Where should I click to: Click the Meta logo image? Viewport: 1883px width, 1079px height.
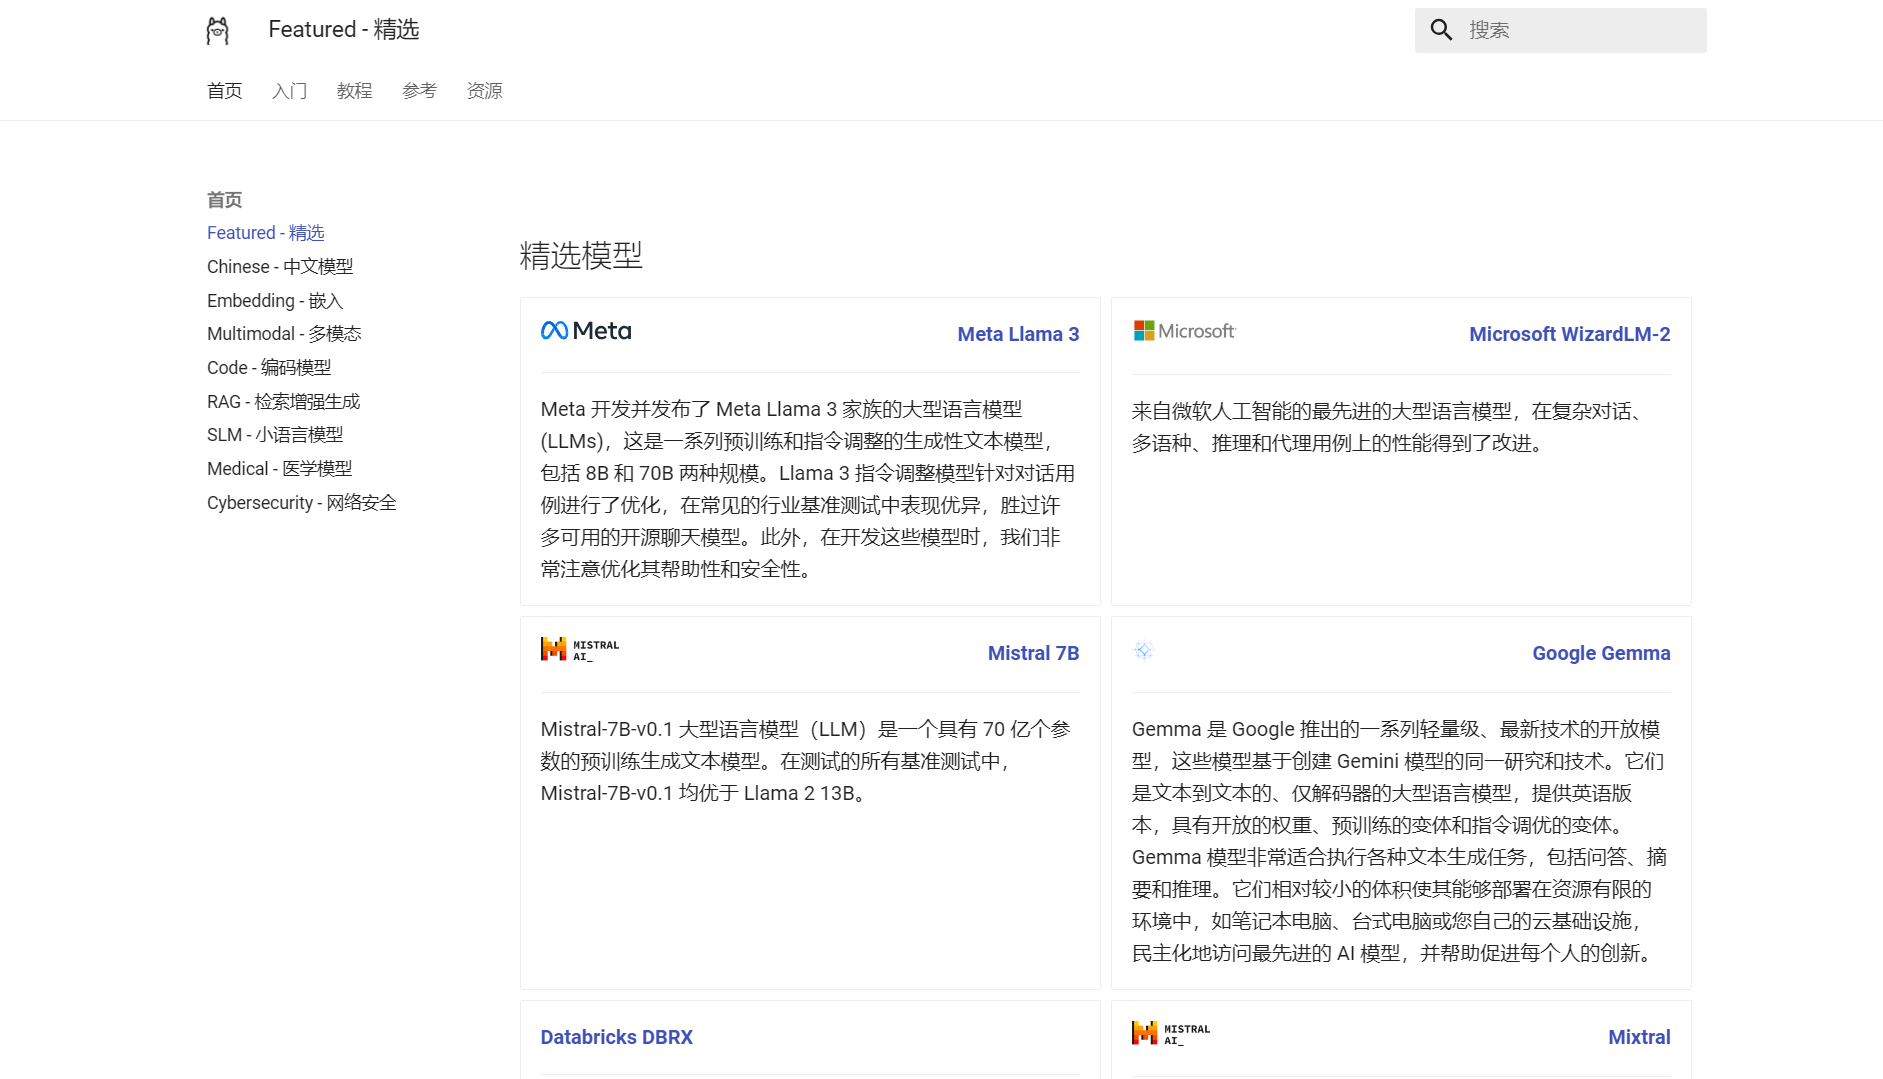pos(586,331)
